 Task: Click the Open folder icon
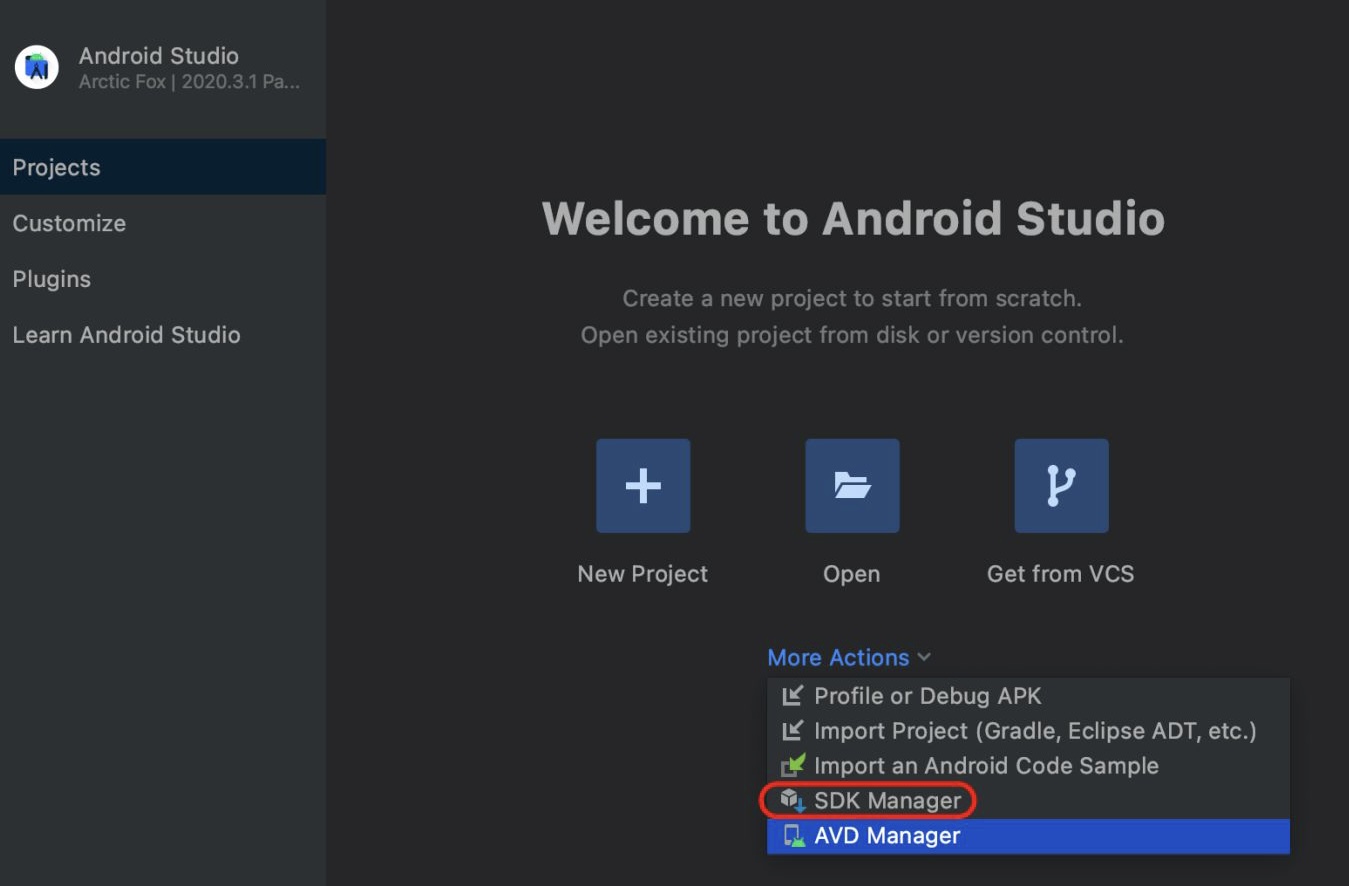click(x=852, y=486)
